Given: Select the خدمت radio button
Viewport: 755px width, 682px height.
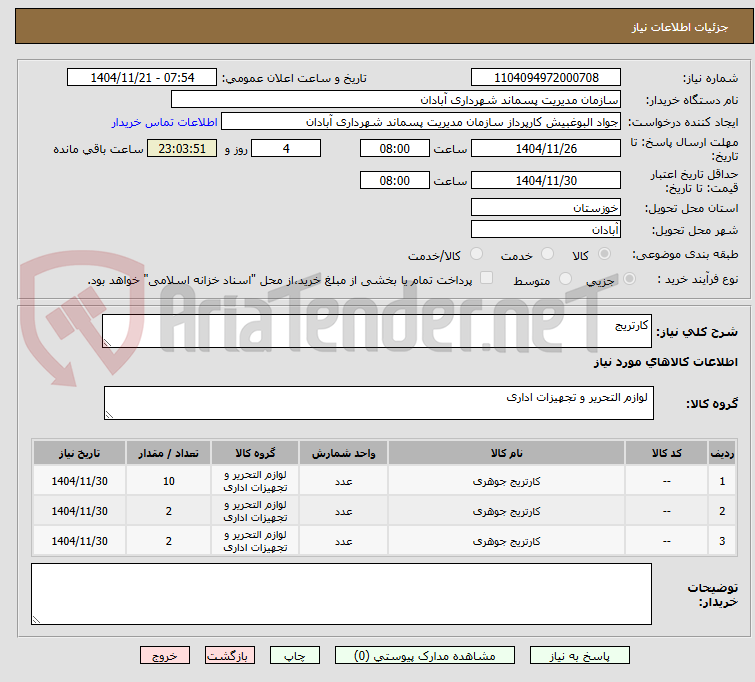Looking at the screenshot, I should 547,254.
